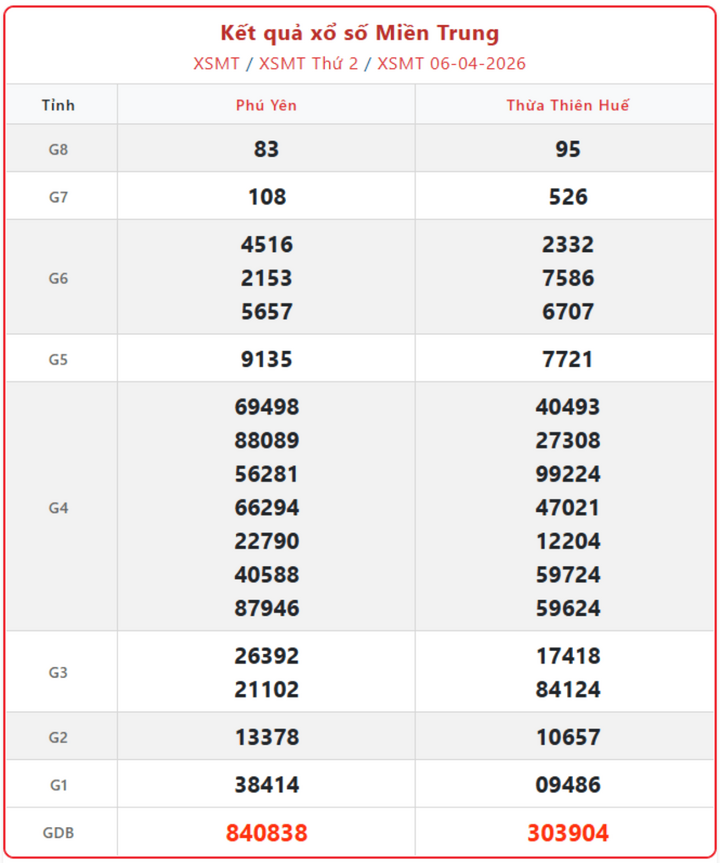Select the G2 number 10657
The height and width of the screenshot is (863, 720).
click(x=568, y=738)
